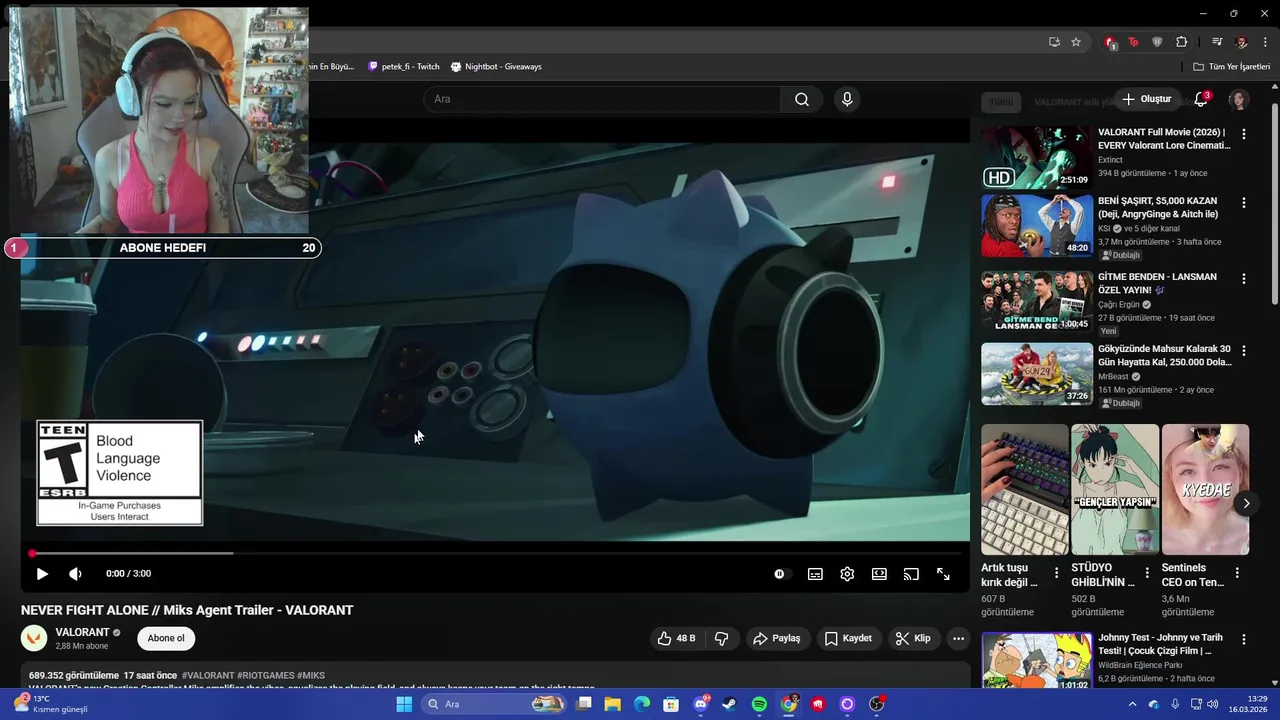
Task: Share the video via Paylaş
Action: coord(777,638)
